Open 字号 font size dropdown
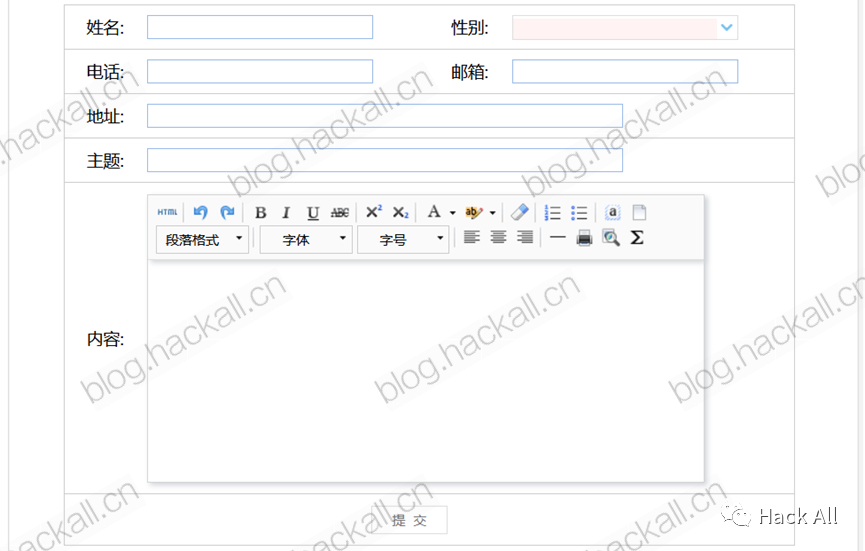 tap(403, 239)
